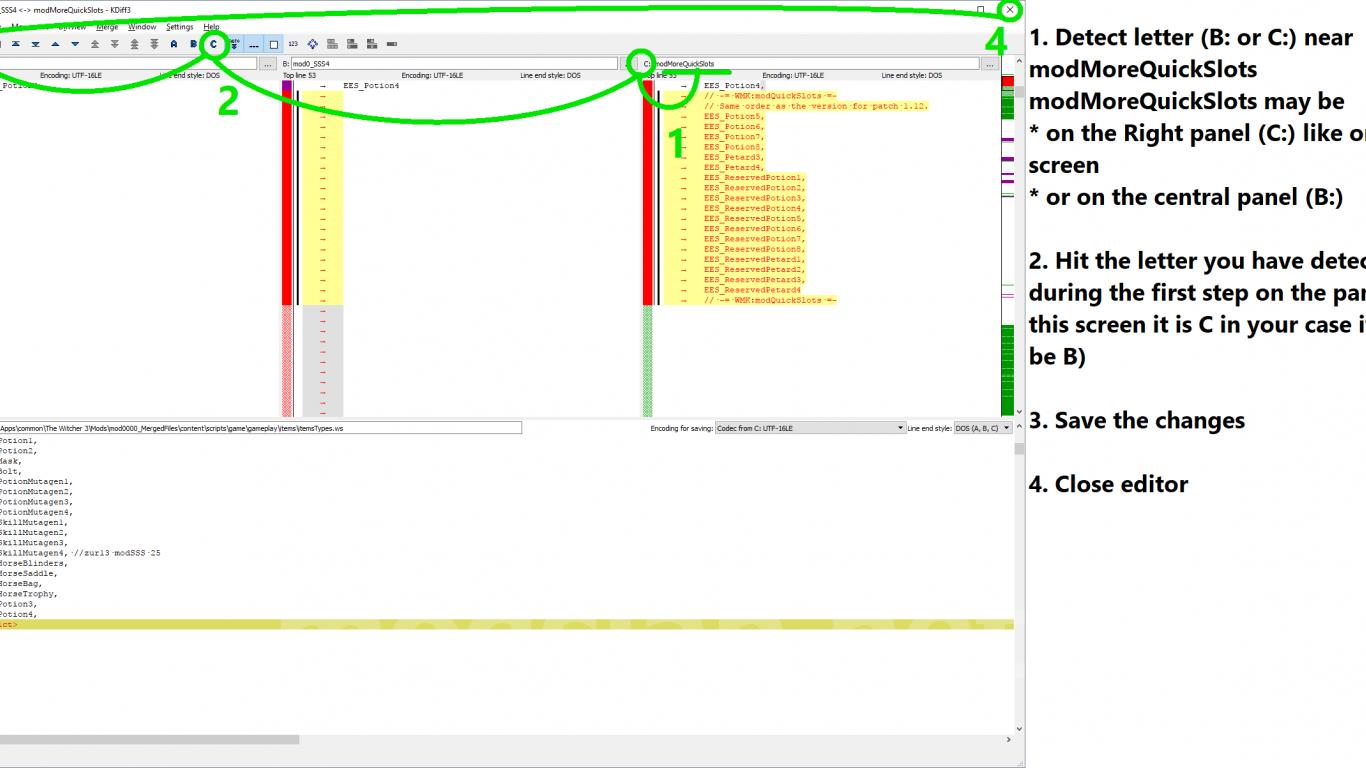Viewport: 1366px width, 768px height.
Task: Select source A for merge
Action: 174,44
